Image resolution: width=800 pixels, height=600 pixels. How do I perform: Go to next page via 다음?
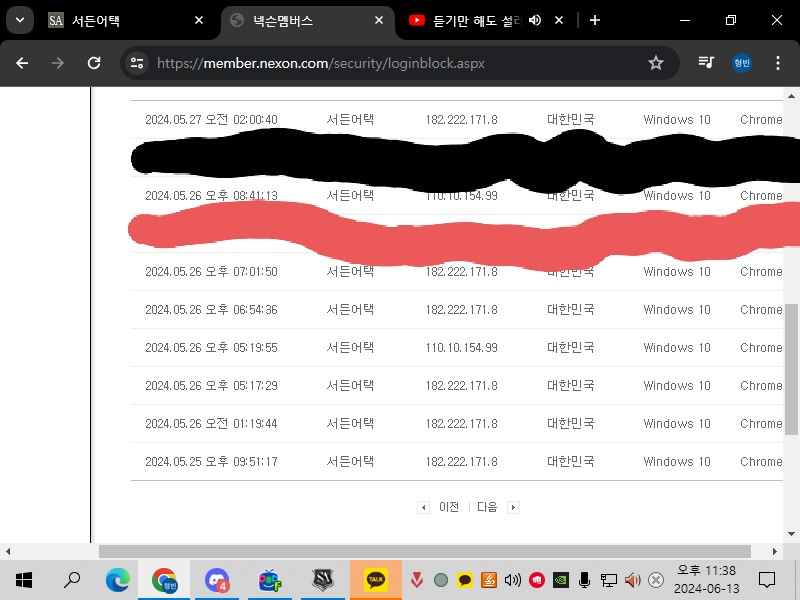click(x=487, y=507)
